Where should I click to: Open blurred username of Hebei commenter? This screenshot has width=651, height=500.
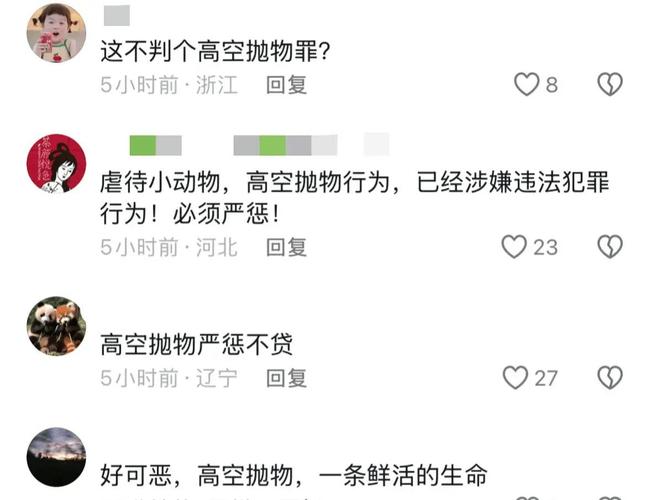coord(259,145)
